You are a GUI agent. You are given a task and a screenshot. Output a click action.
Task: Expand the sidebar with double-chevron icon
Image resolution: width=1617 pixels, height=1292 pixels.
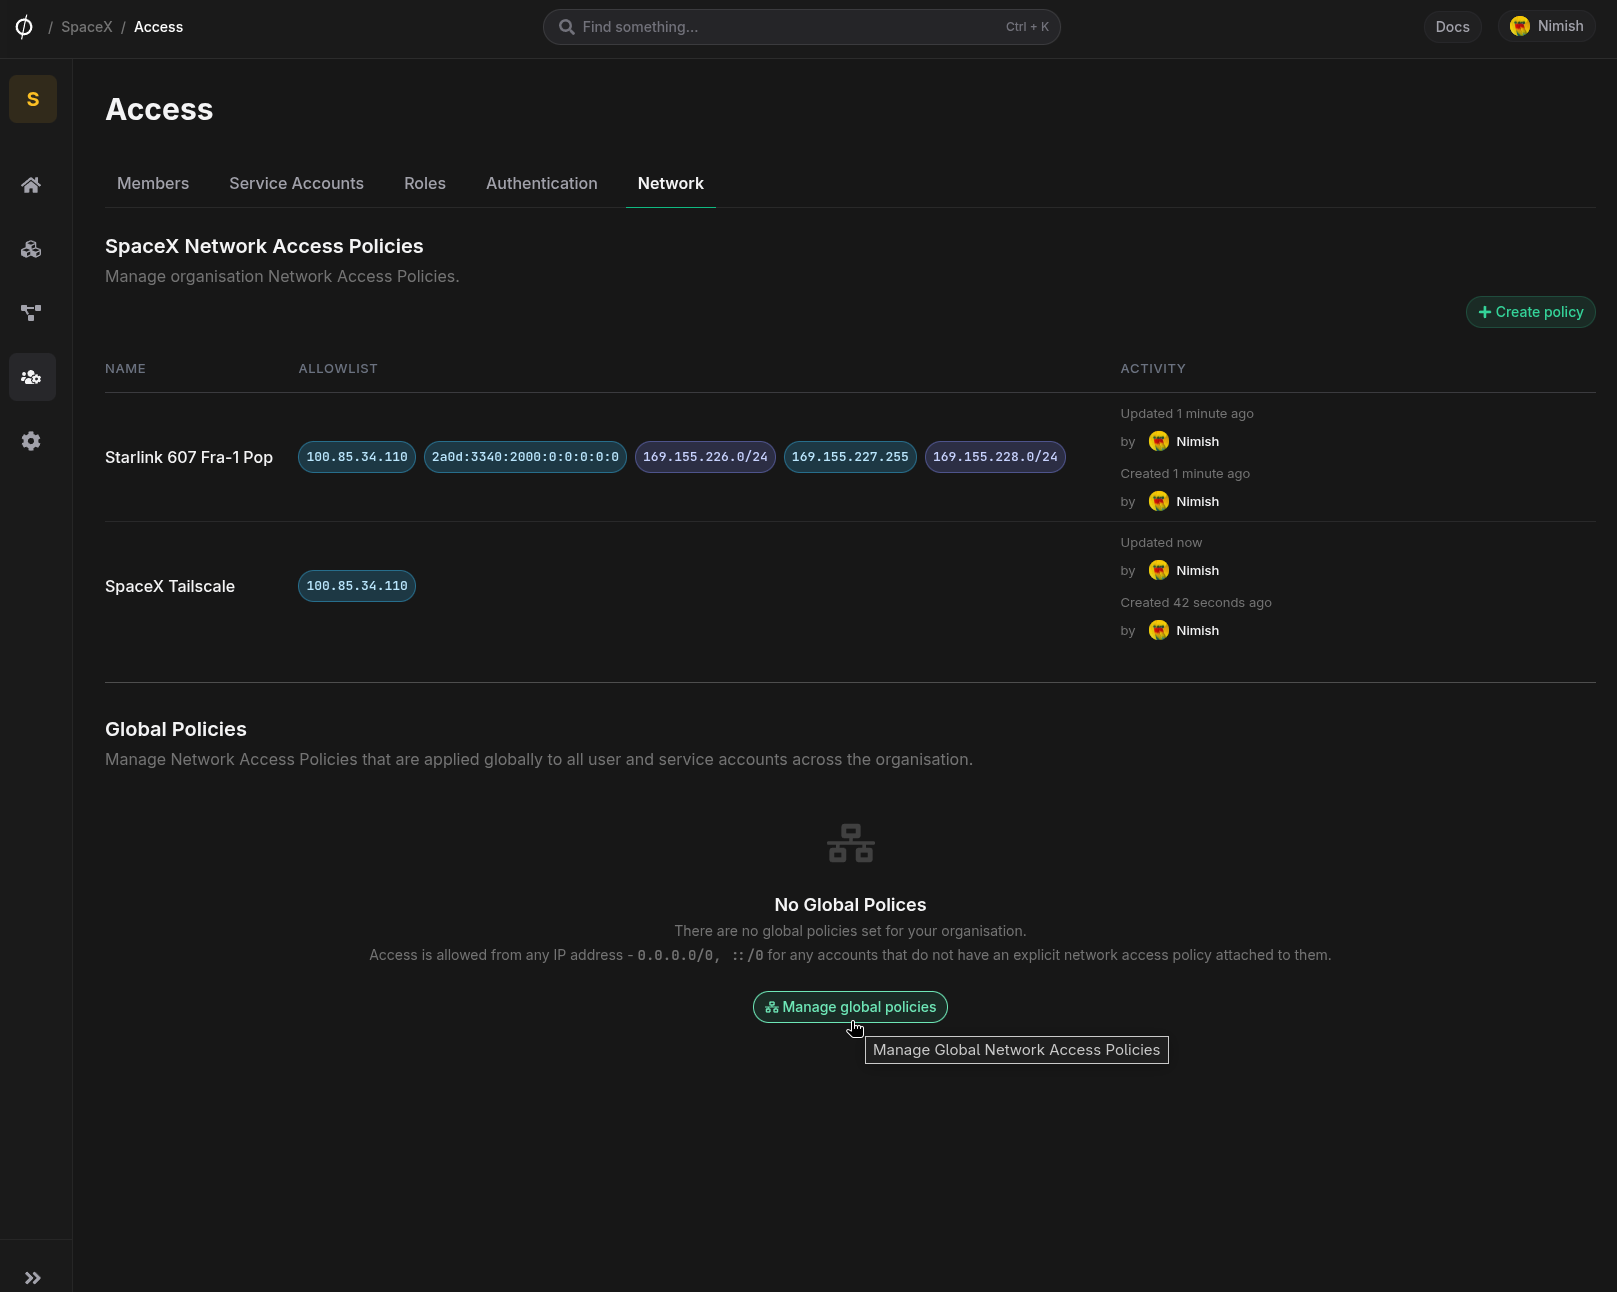33,1278
